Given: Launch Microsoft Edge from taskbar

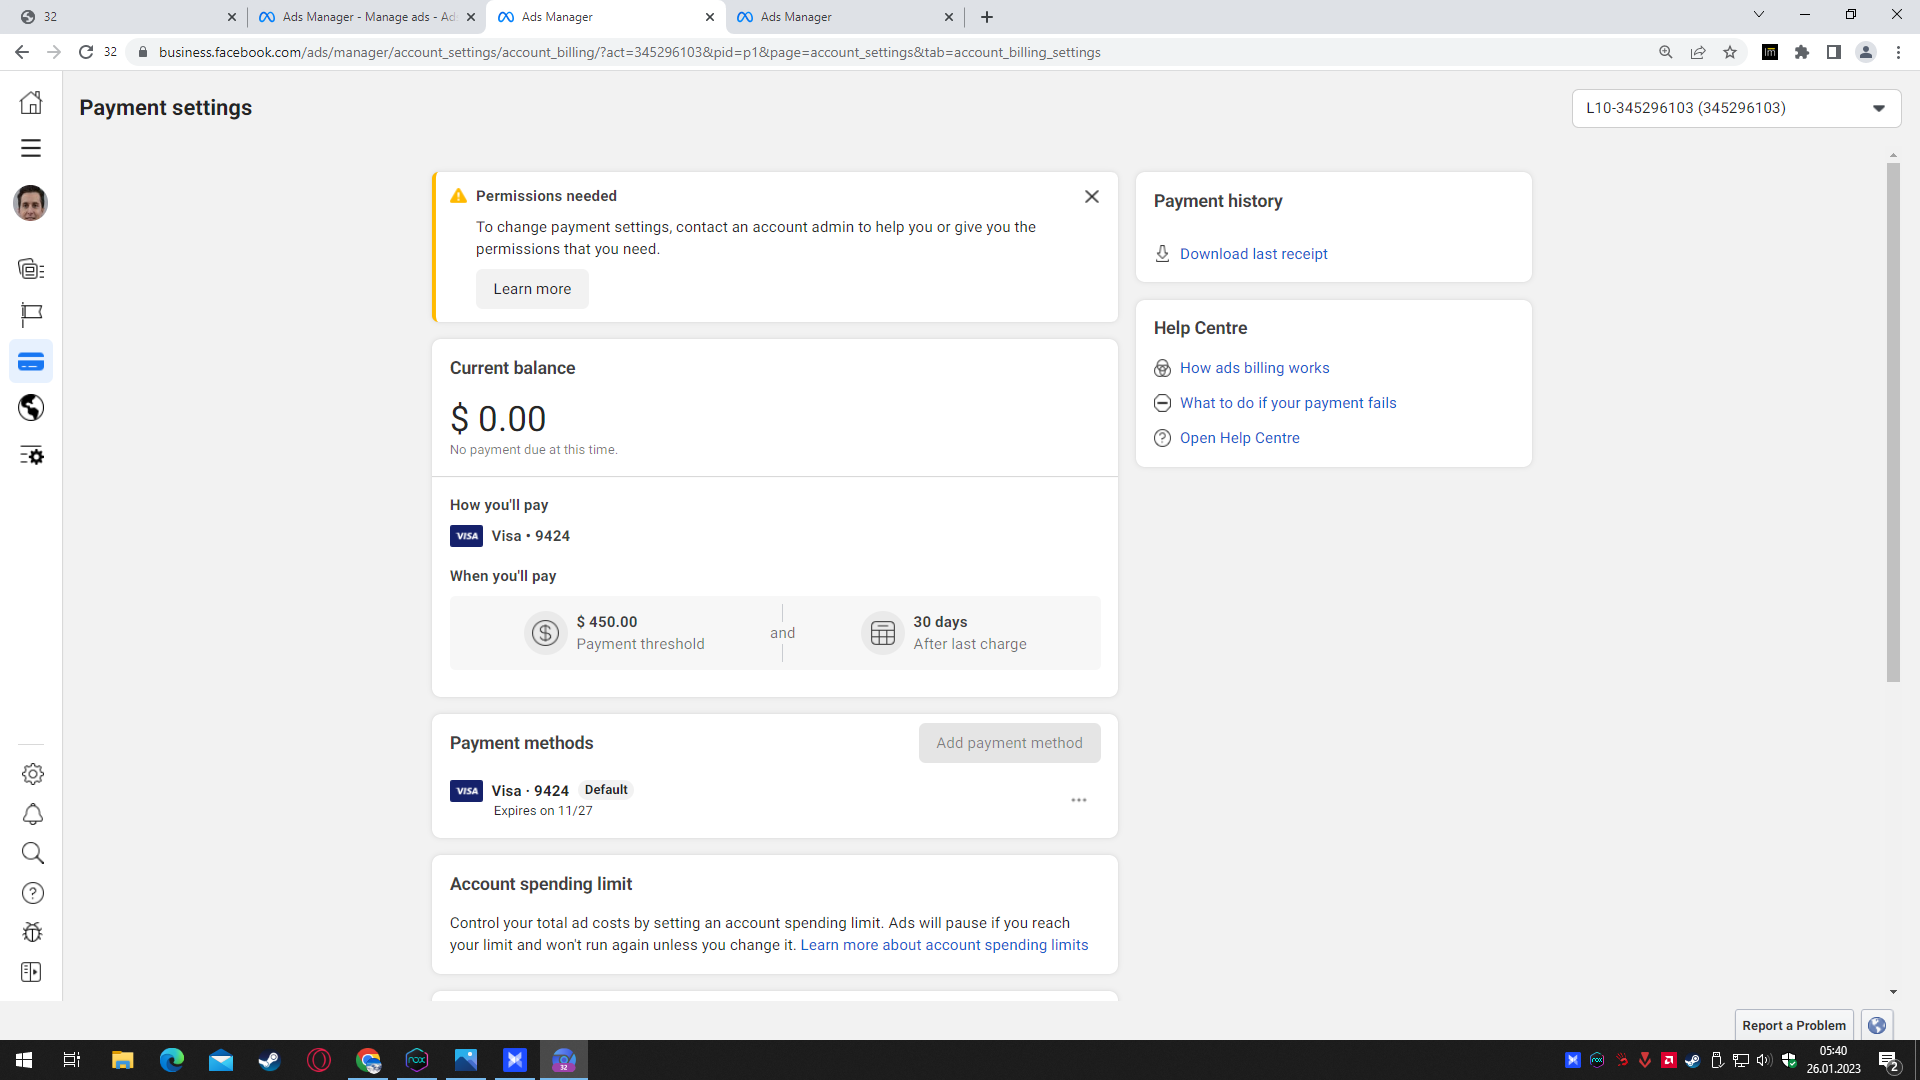Looking at the screenshot, I should click(172, 1060).
